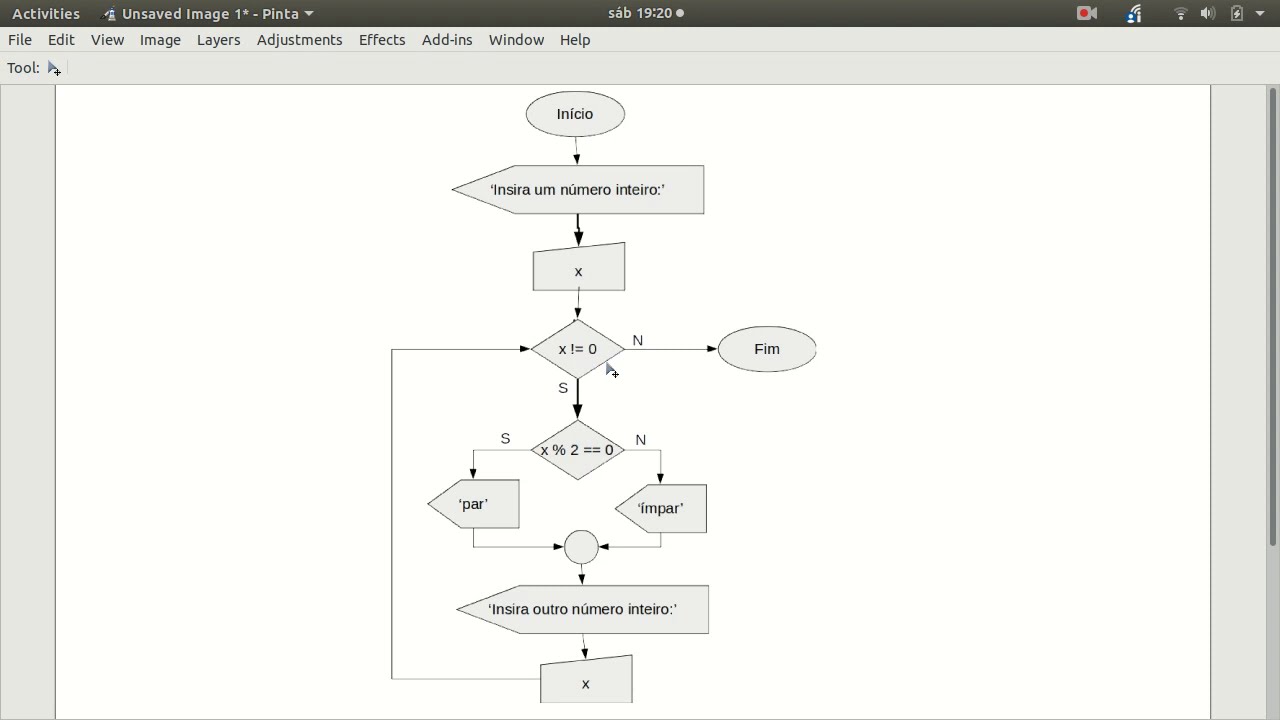Viewport: 1280px width, 720px height.
Task: Open the Window menu
Action: [x=516, y=40]
